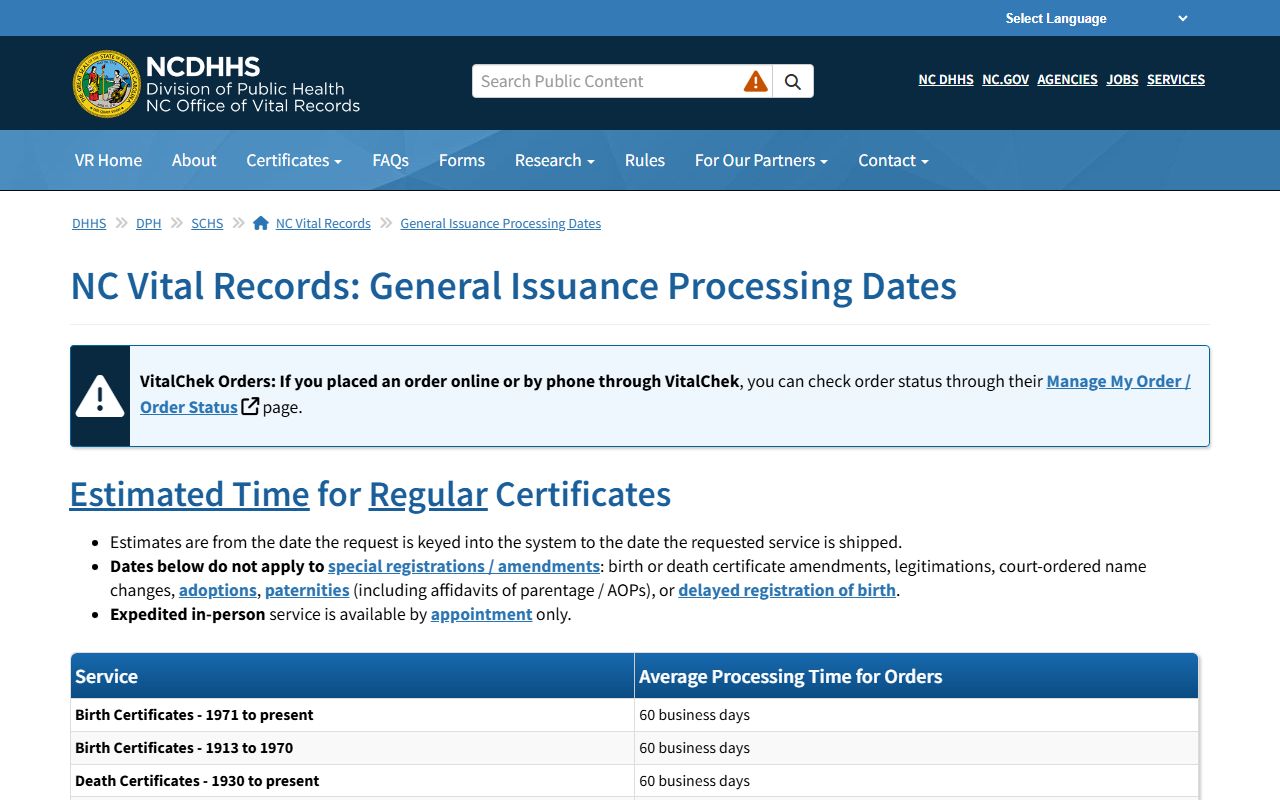Go to VR Home
The height and width of the screenshot is (800, 1280).
108,160
